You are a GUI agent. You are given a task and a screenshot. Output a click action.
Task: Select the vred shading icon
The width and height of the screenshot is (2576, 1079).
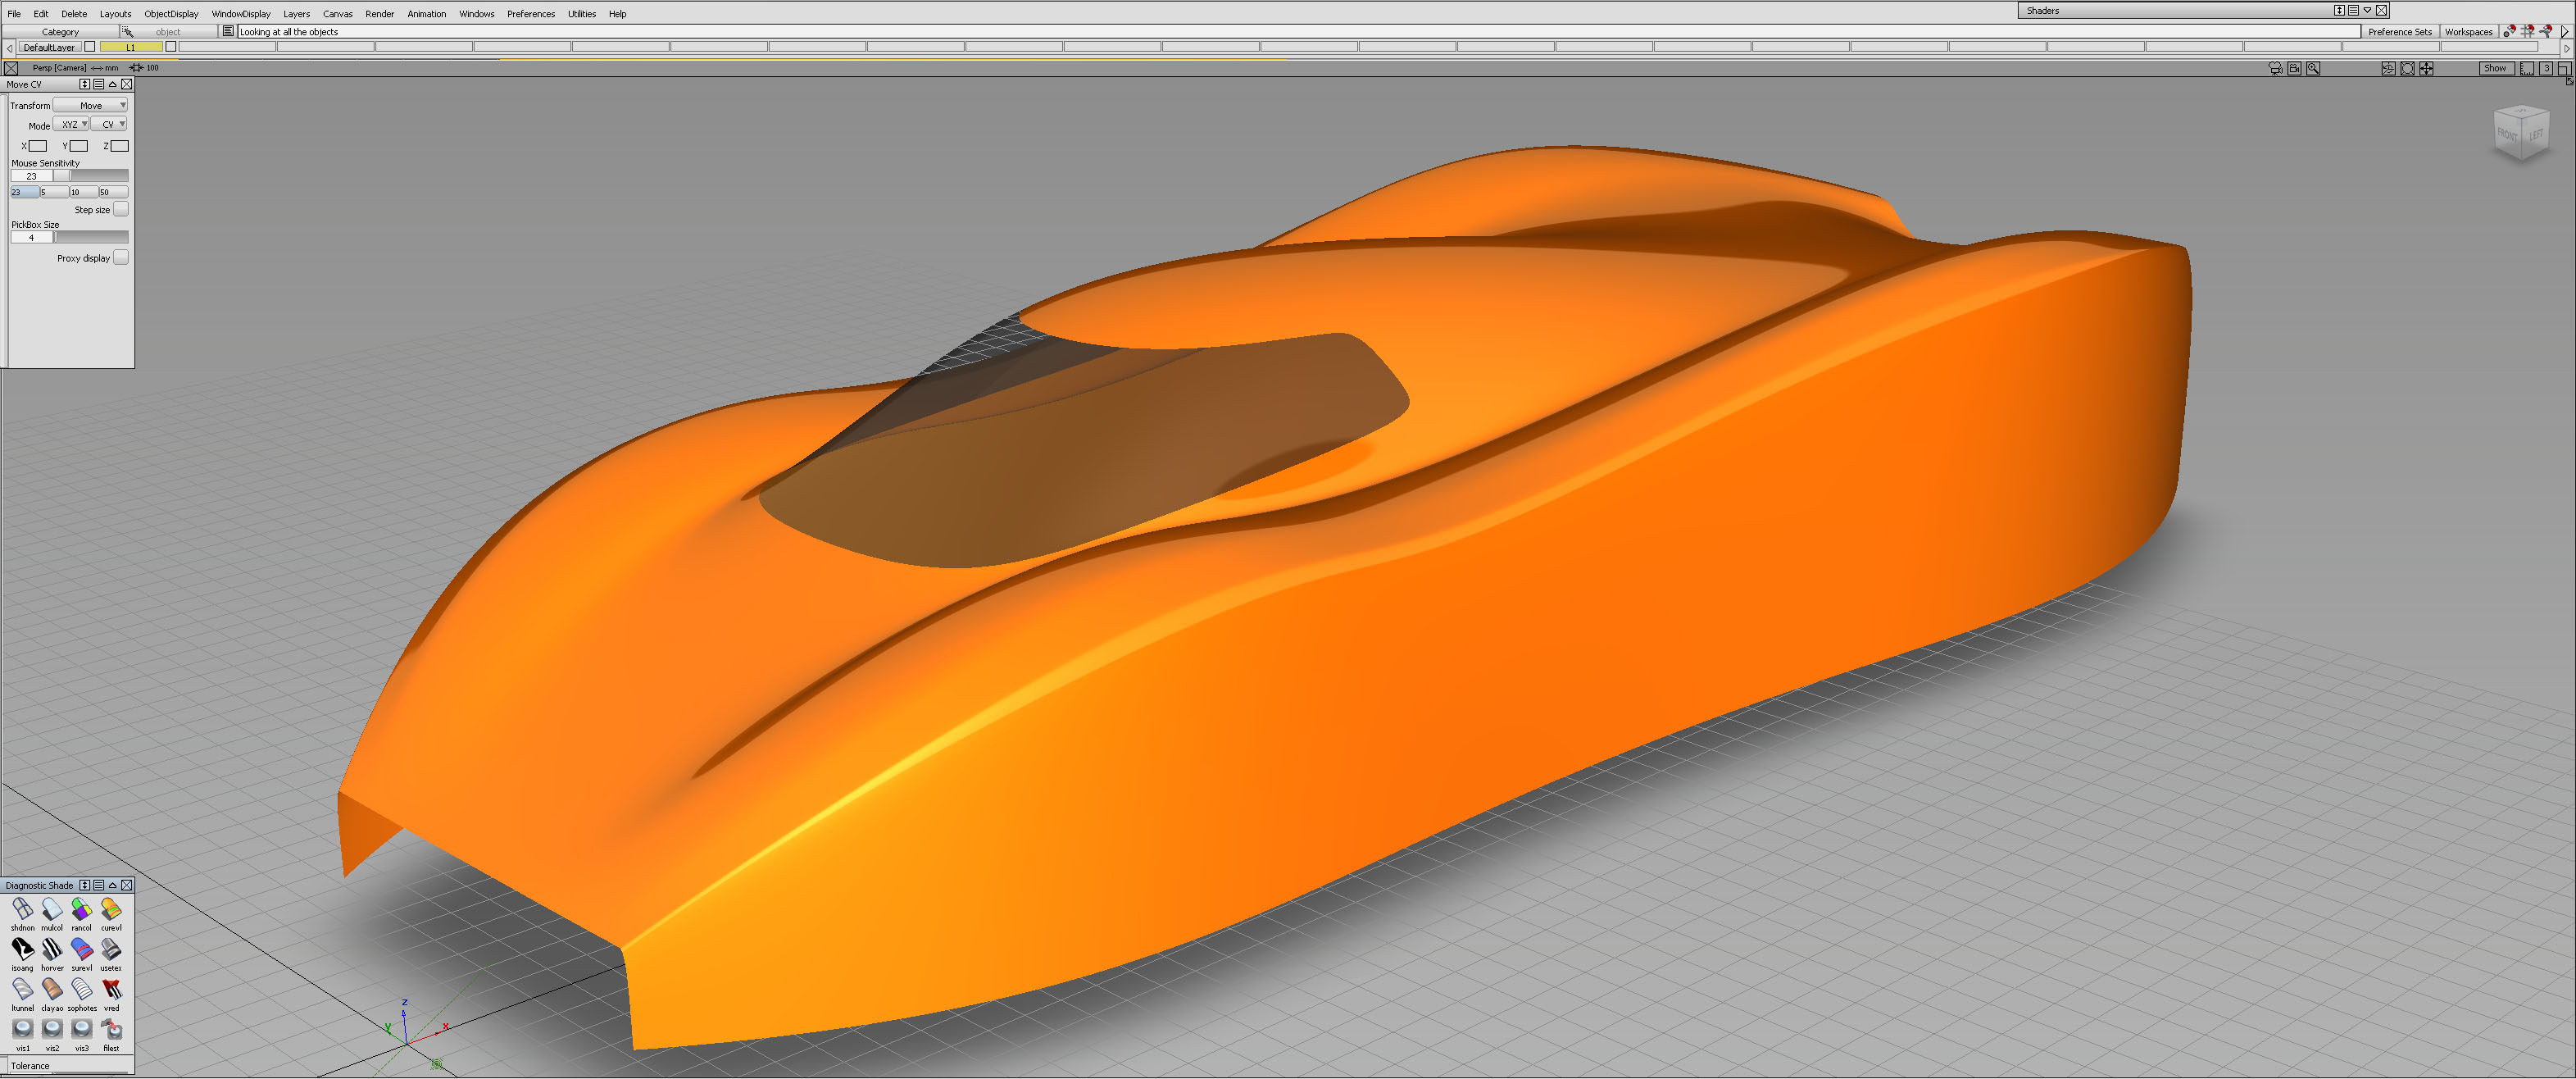coord(111,989)
